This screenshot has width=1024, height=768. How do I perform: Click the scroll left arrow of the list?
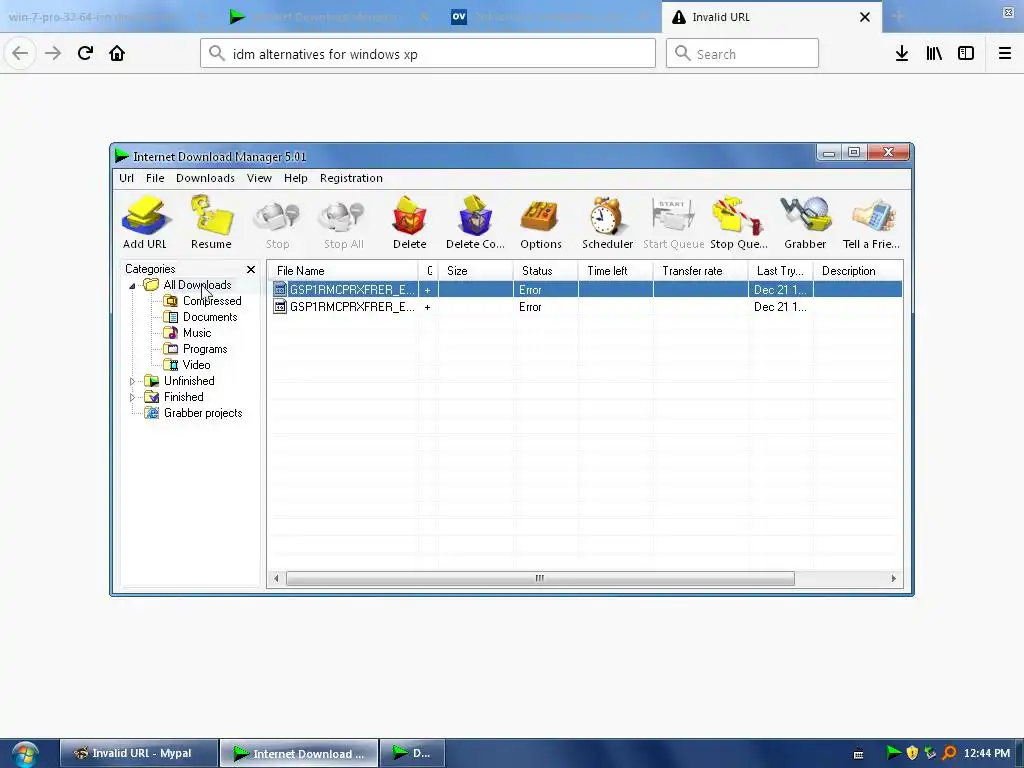pos(276,578)
